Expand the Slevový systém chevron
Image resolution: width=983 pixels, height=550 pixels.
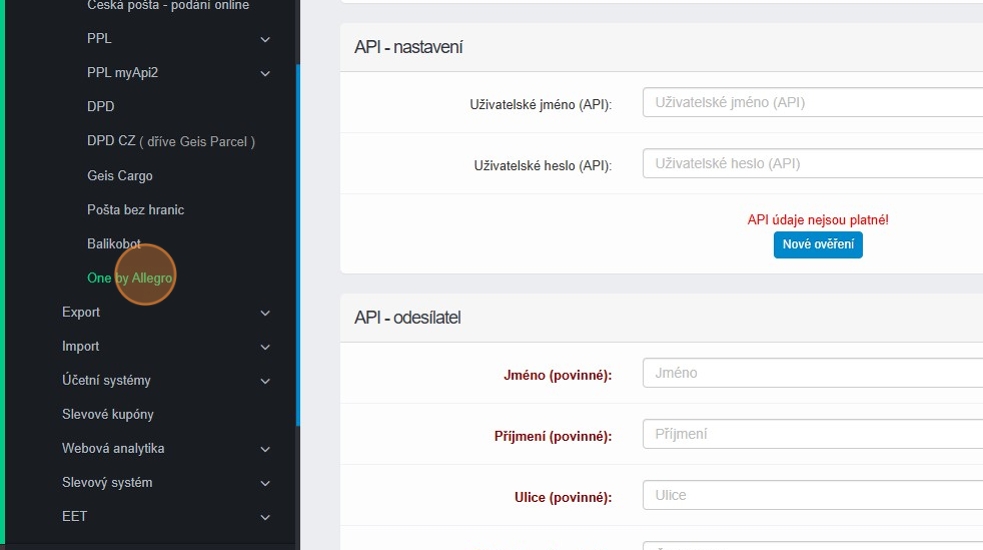pos(265,483)
